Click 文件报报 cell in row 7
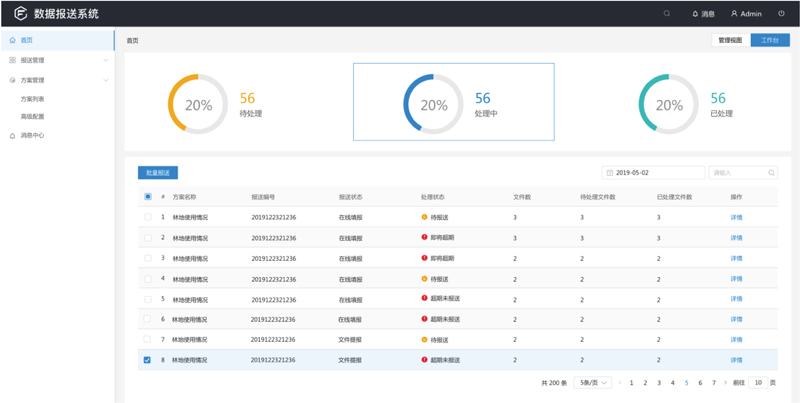 click(x=351, y=340)
